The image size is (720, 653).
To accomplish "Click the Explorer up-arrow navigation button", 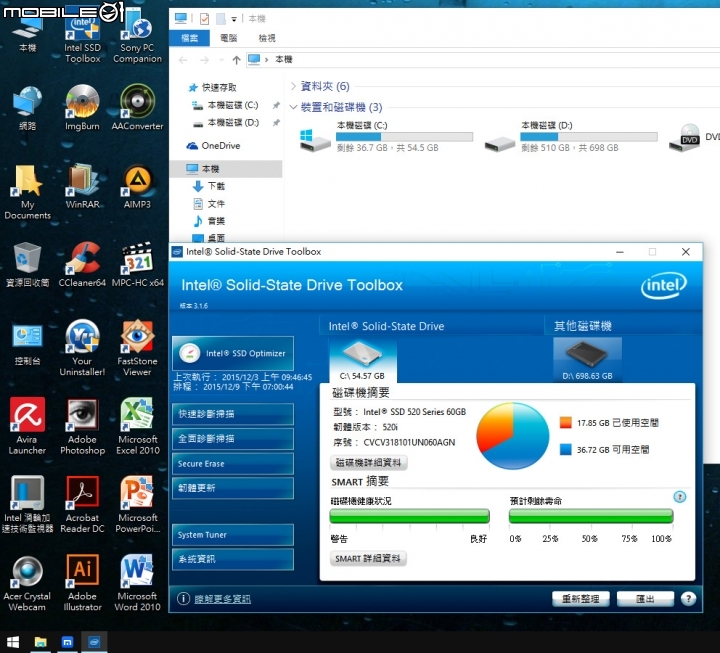I will coord(236,60).
